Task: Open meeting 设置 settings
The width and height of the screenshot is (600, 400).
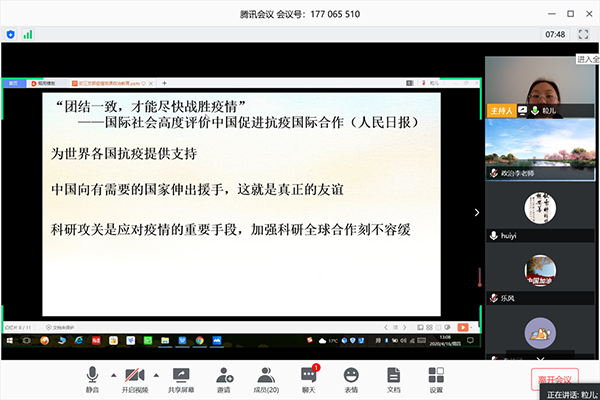Action: [436, 379]
